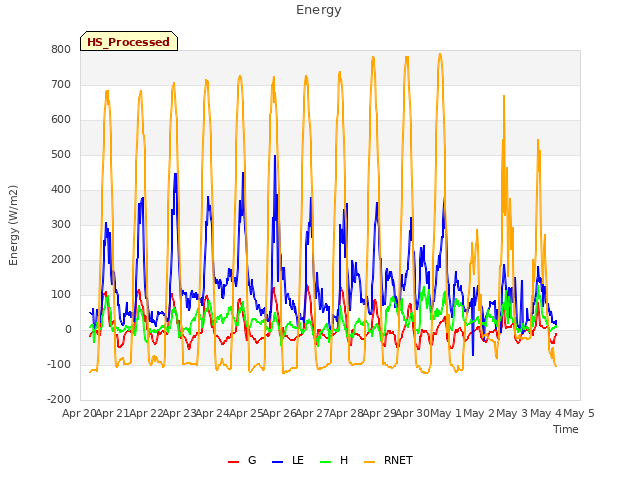This screenshot has height=480, width=640.
Task: Toggle the LE series legend entry
Action: coord(288,460)
